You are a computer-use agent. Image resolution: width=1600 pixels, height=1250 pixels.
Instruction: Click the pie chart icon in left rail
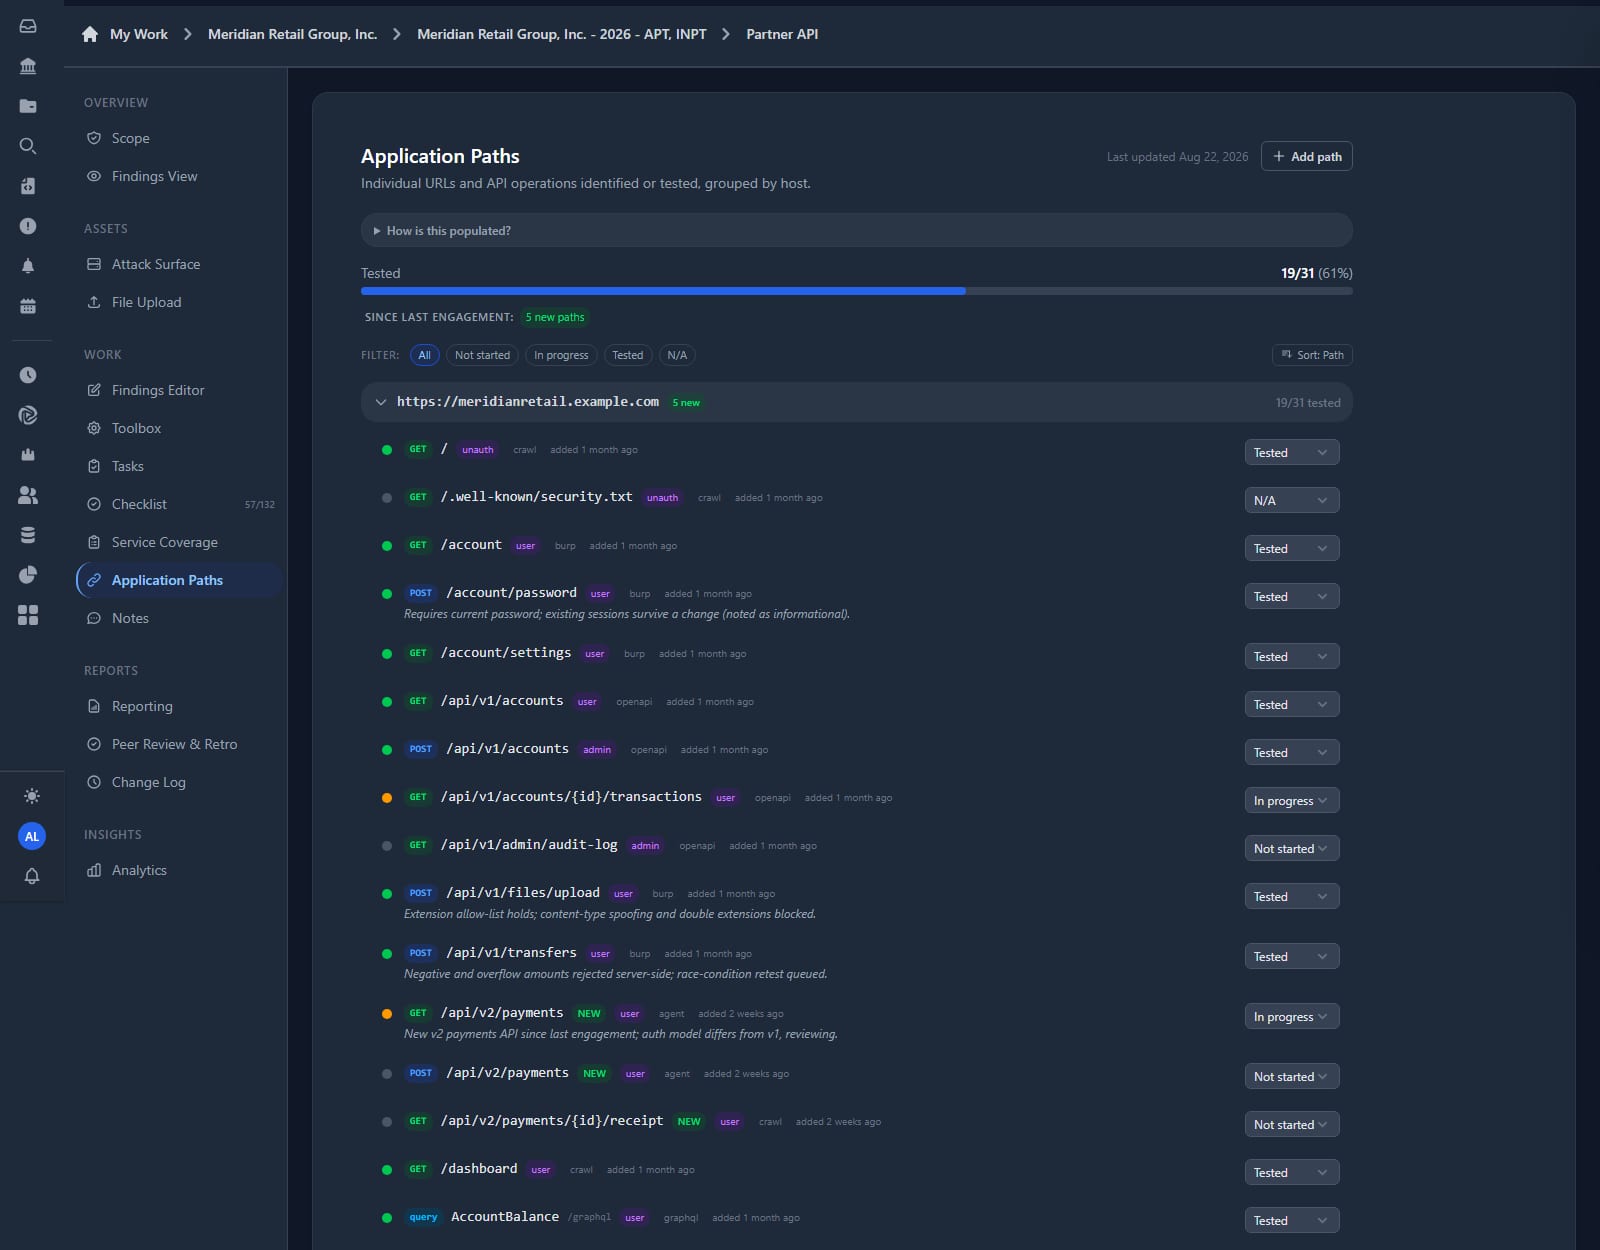[28, 575]
